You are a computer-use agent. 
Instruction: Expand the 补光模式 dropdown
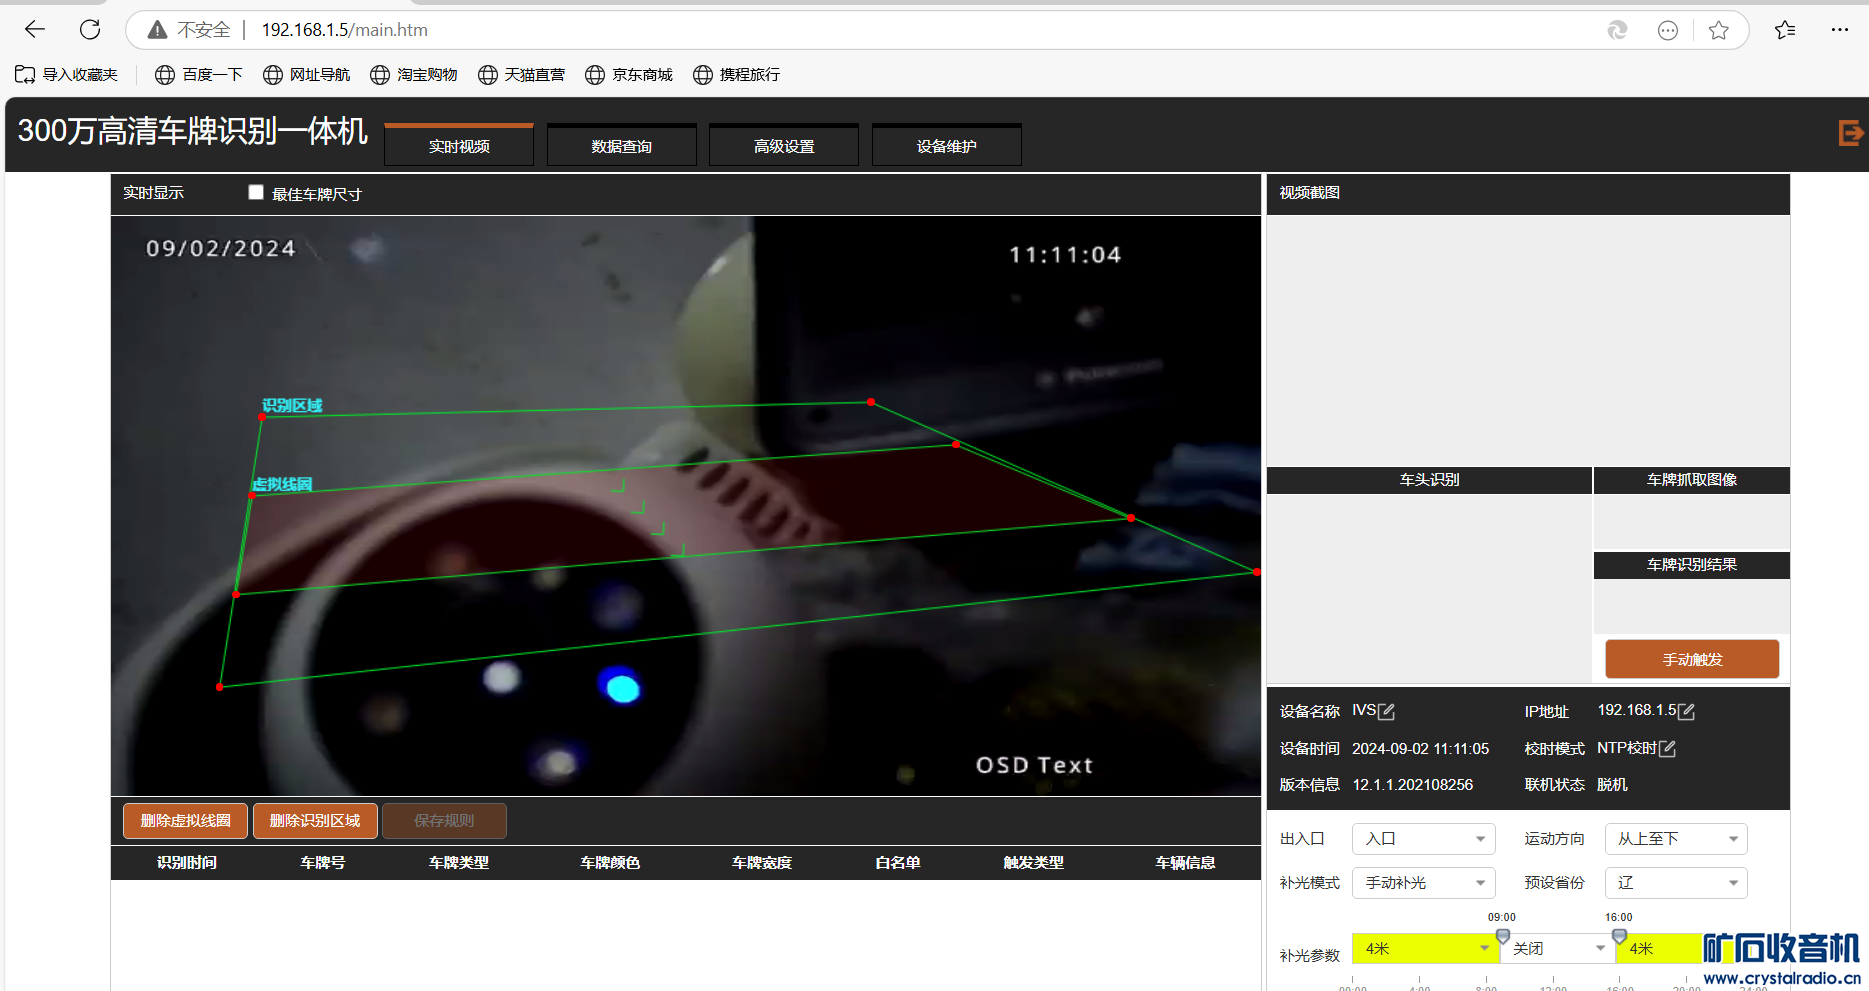point(1423,883)
